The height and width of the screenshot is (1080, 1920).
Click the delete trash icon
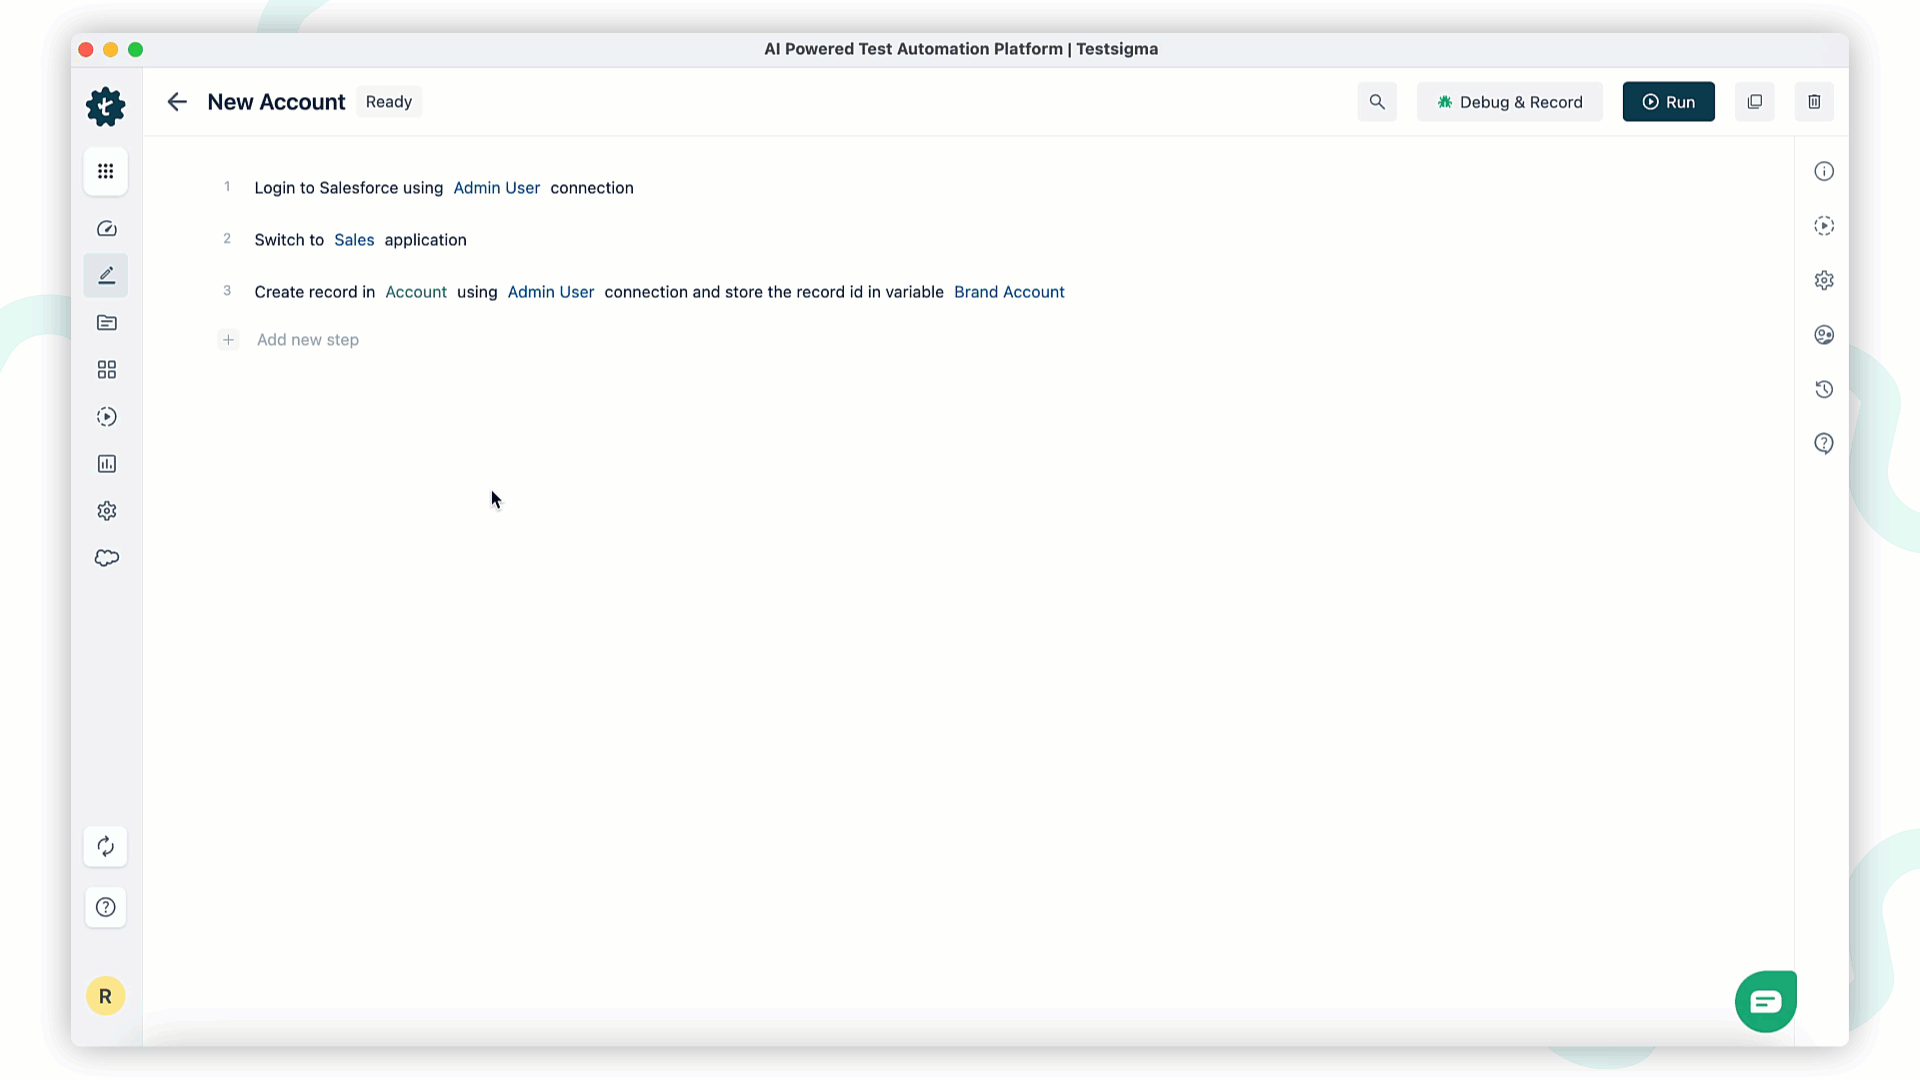[1814, 102]
